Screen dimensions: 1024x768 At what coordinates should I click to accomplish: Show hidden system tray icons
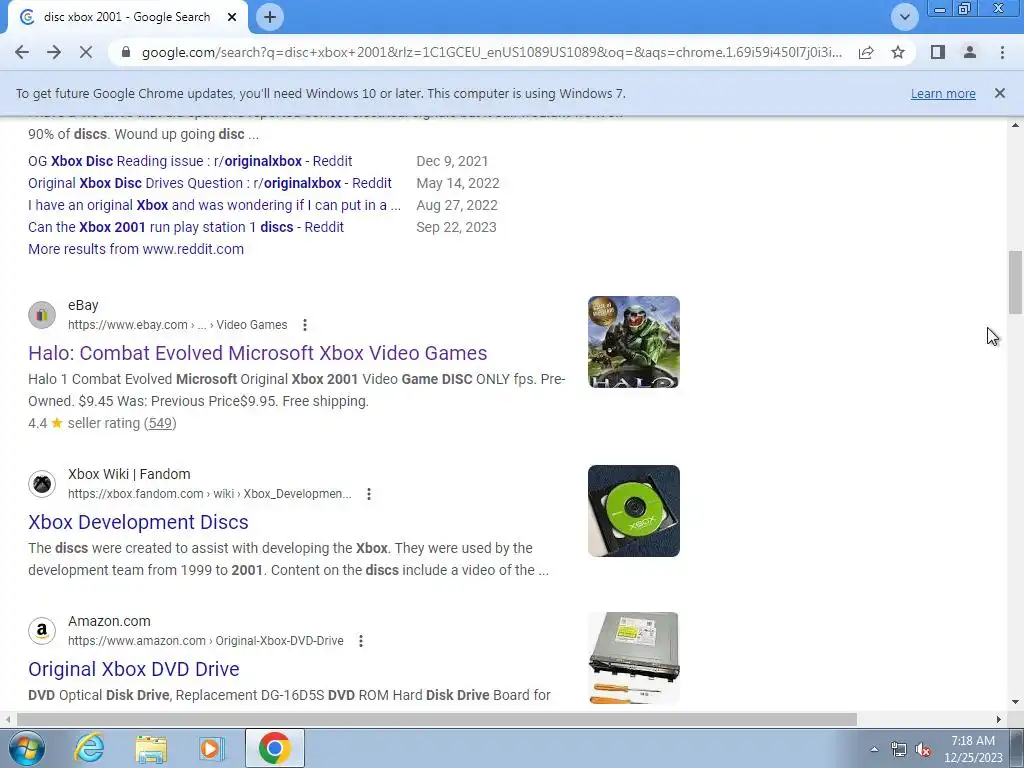874,749
